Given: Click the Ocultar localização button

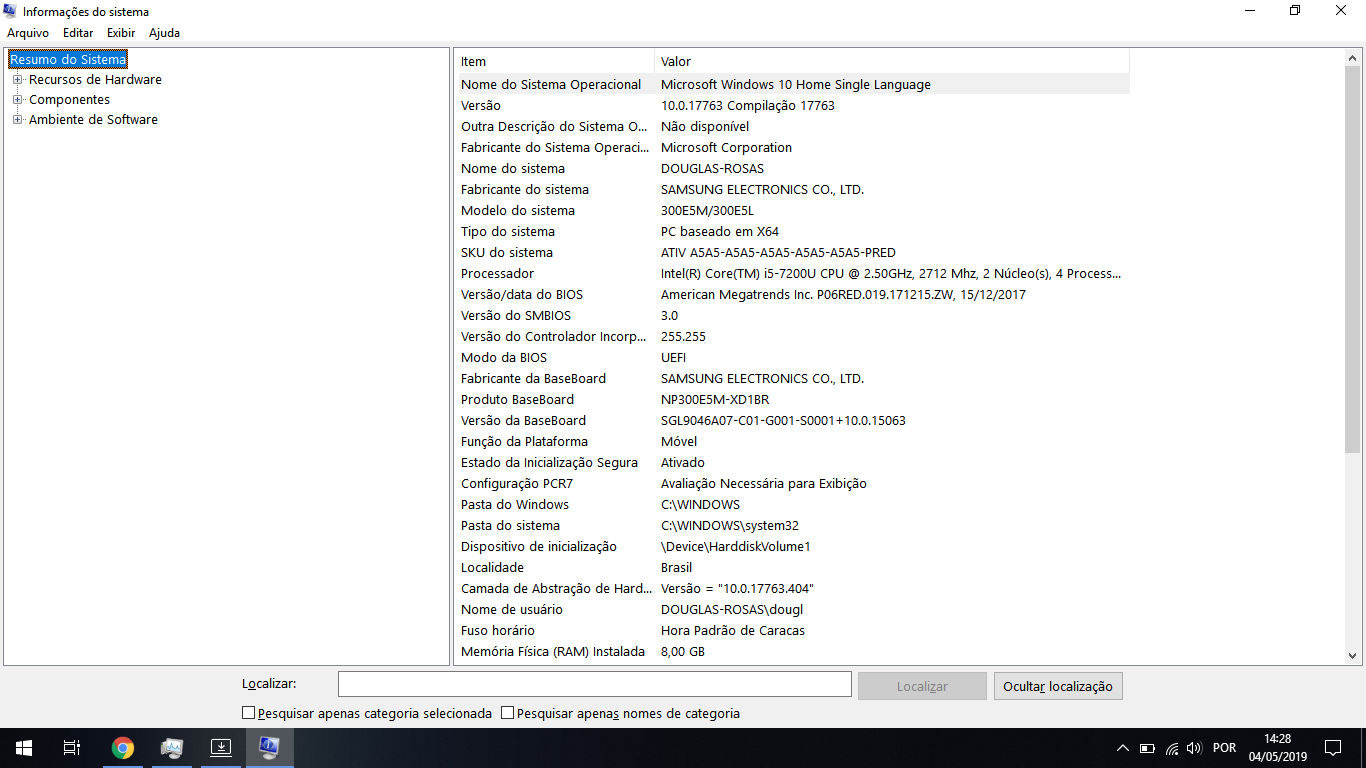Looking at the screenshot, I should (x=1058, y=686).
